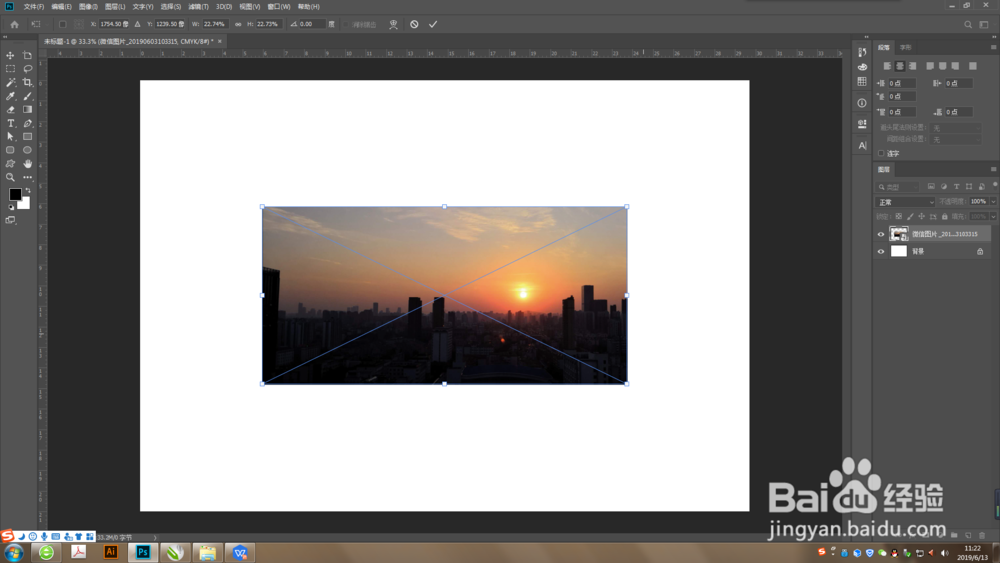The height and width of the screenshot is (563, 1000).
Task: Filter layers by type layers
Action: 957,187
